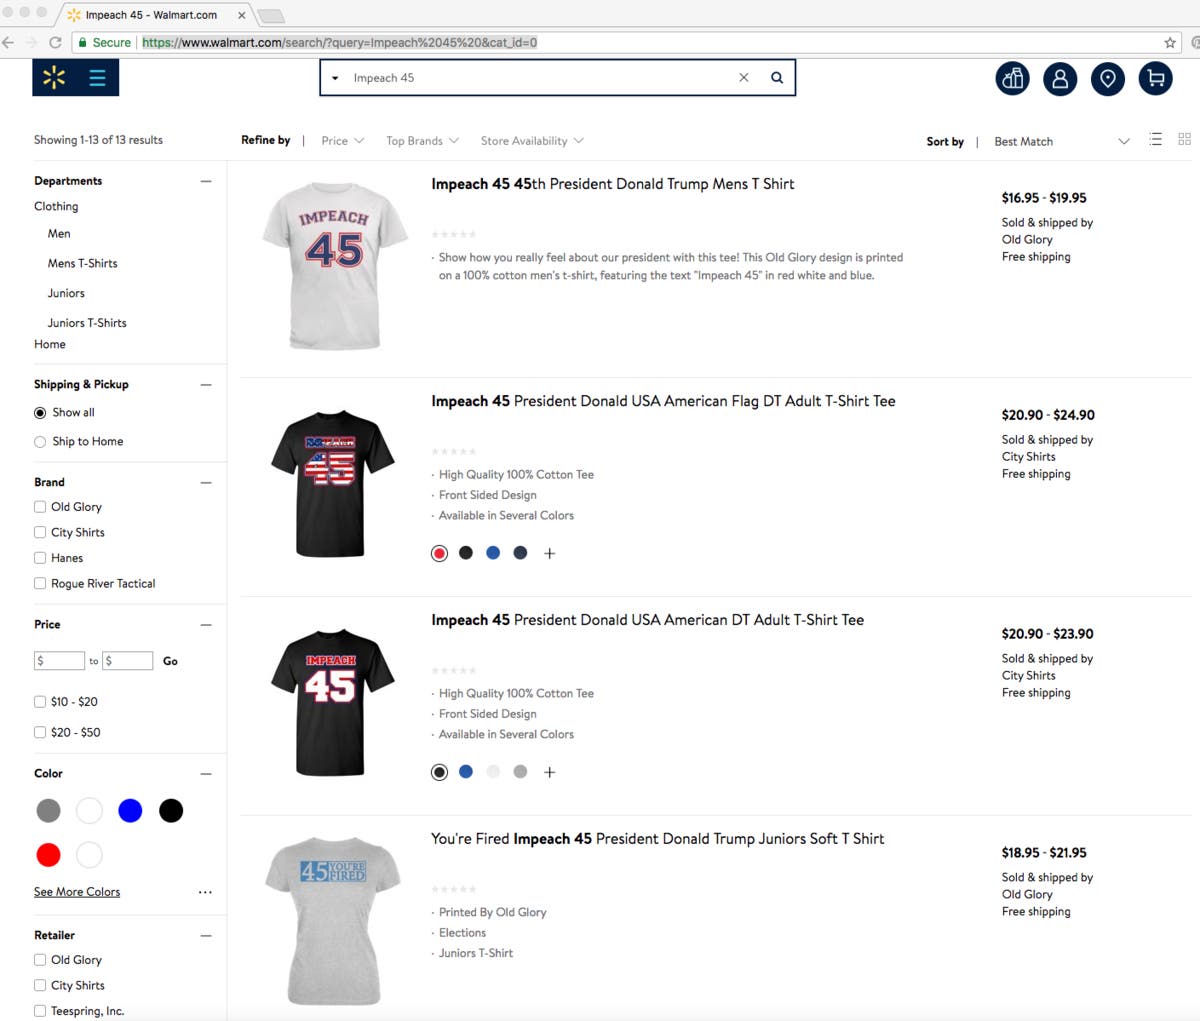Select the Ship to Home radio button
Viewport: 1200px width, 1021px height.
(x=40, y=442)
